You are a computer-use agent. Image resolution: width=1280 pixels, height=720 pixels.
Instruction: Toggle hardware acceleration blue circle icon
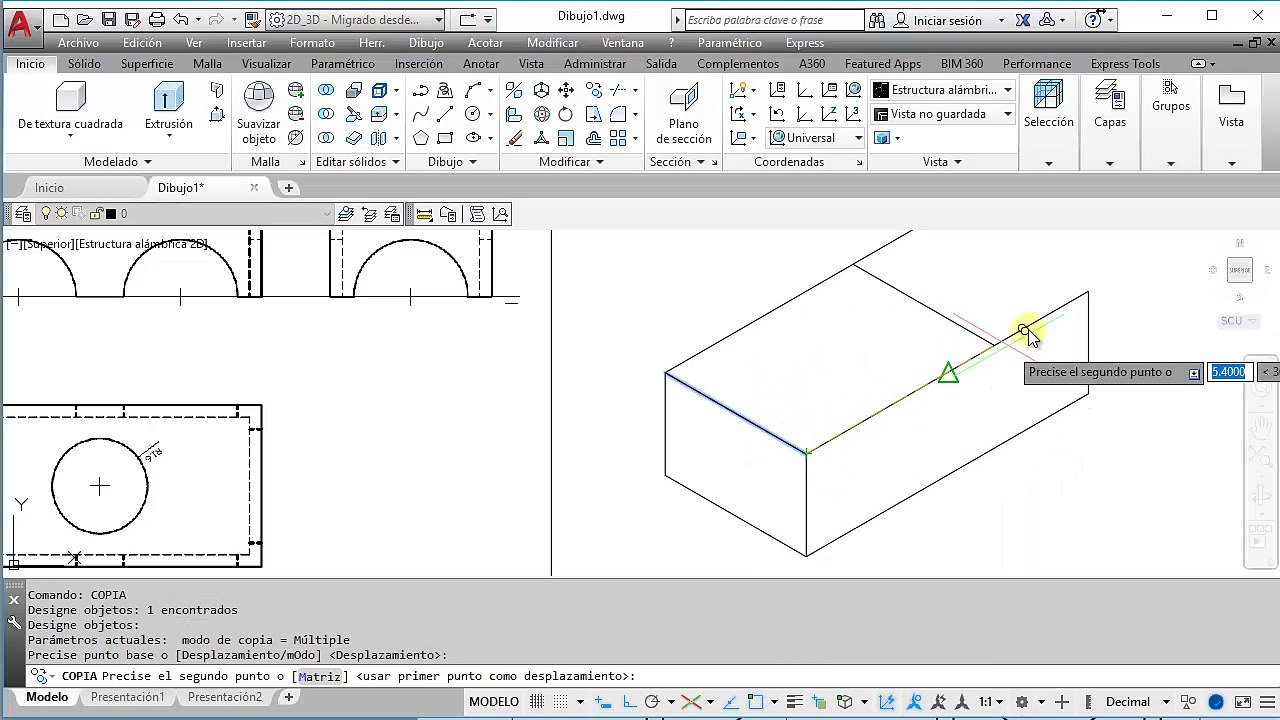[x=1216, y=702]
